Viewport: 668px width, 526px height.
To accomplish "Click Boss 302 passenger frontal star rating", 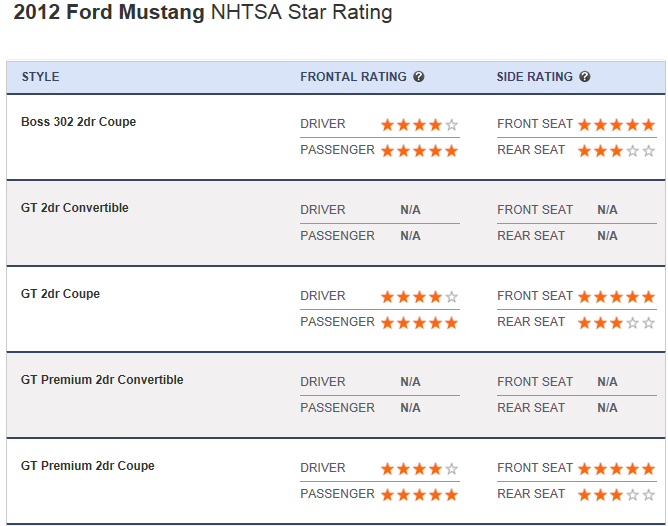I will 419,151.
